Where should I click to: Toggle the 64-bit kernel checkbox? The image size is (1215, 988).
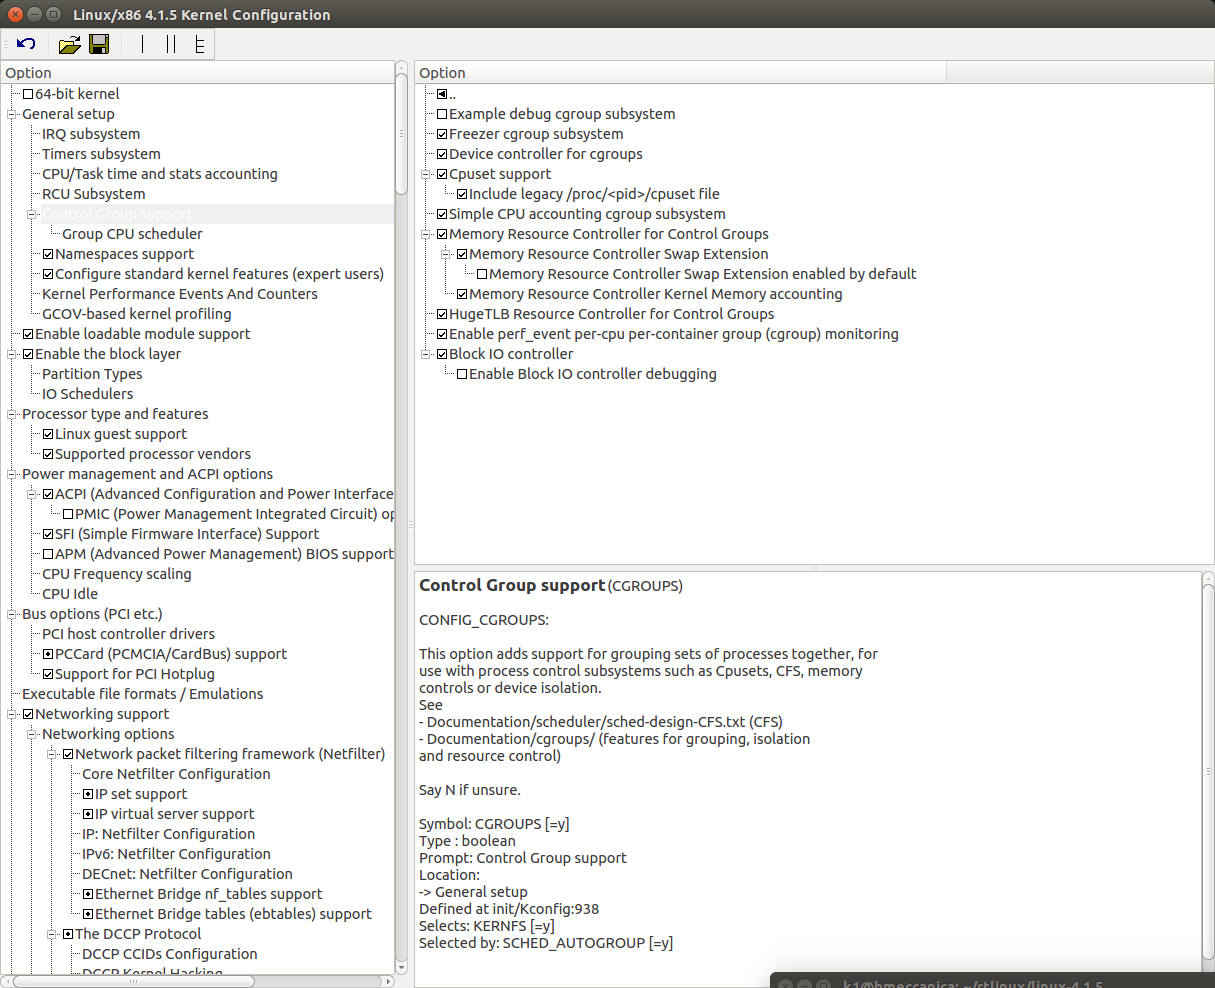click(x=28, y=94)
